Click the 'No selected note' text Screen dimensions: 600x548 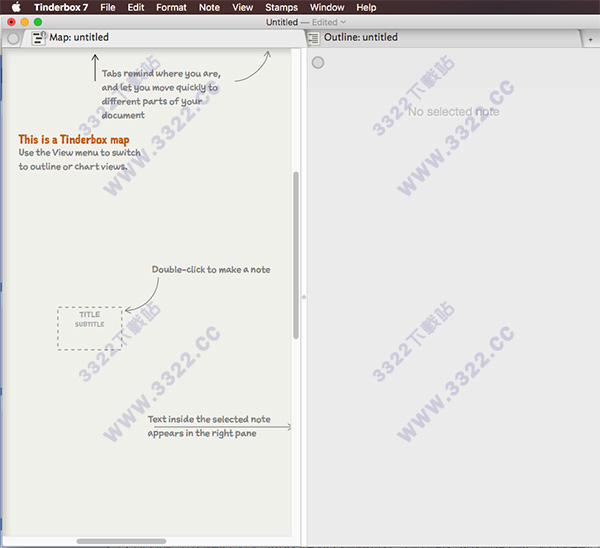[x=453, y=111]
